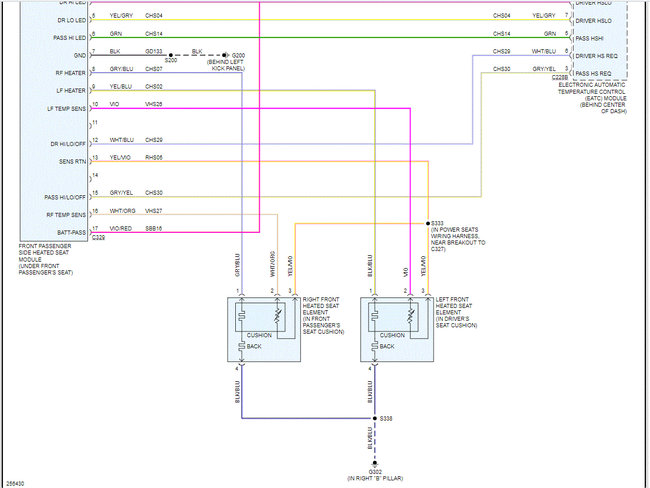The image size is (650, 488).
Task: Select the LF TEMP SENS label
Action: (x=66, y=109)
